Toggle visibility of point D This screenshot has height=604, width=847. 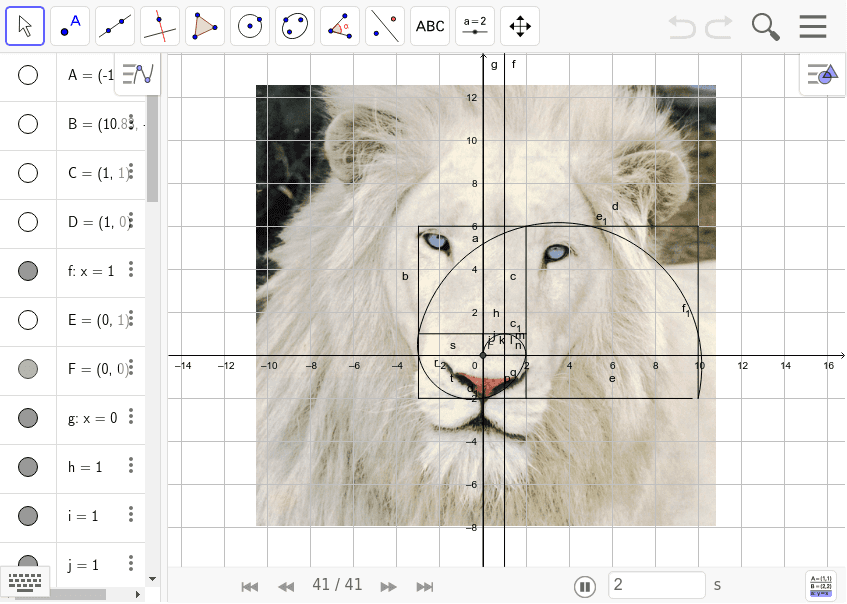28,222
